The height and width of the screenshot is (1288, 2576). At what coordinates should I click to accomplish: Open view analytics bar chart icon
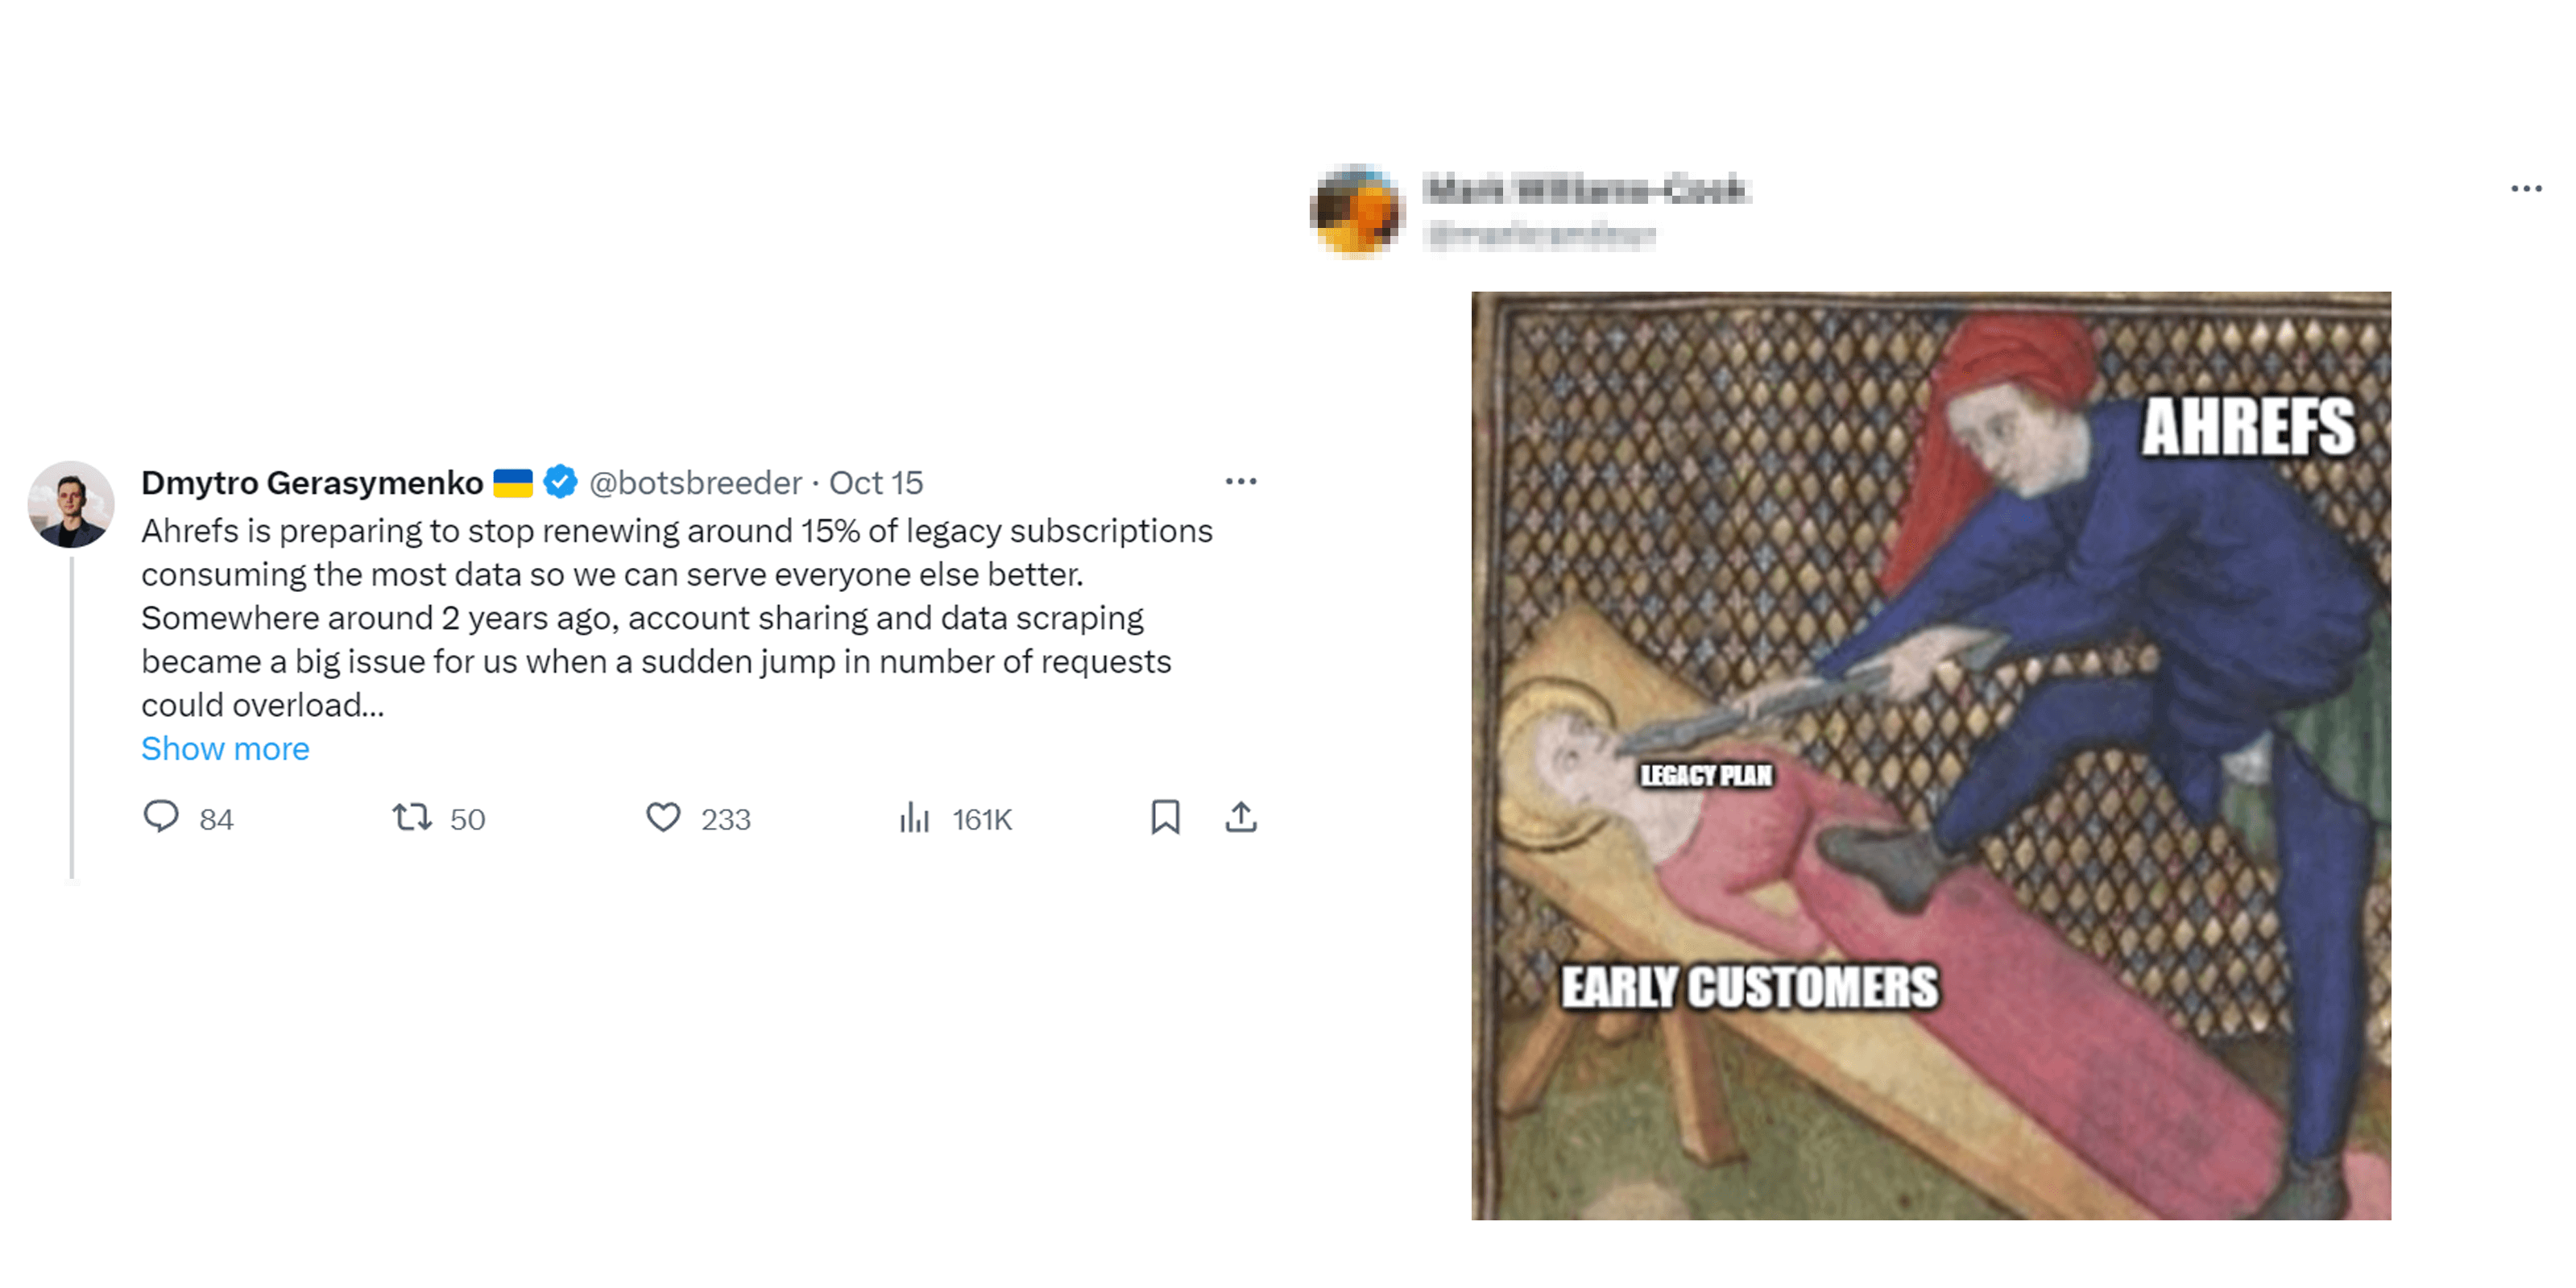coord(914,818)
